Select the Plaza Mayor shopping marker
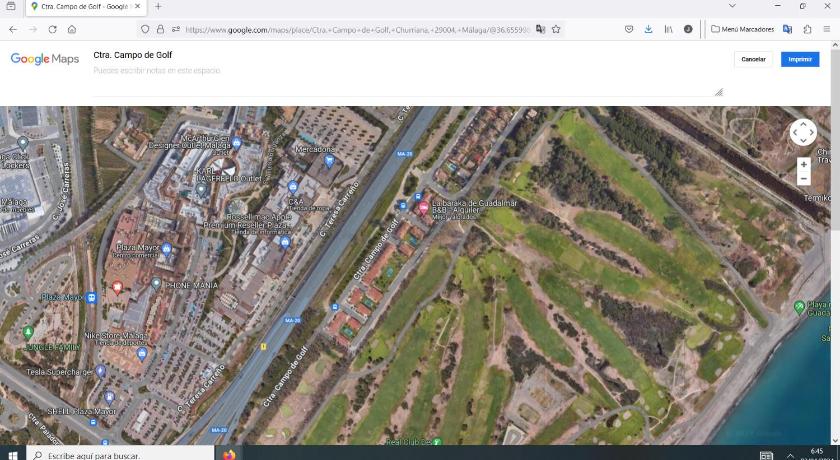Screen dimensions: 840x460 point(167,249)
